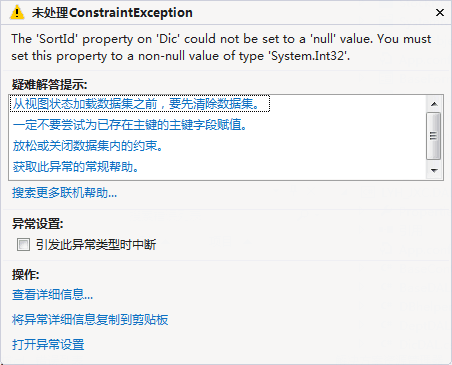Open 搜索更多联机帮助... link

[64, 193]
